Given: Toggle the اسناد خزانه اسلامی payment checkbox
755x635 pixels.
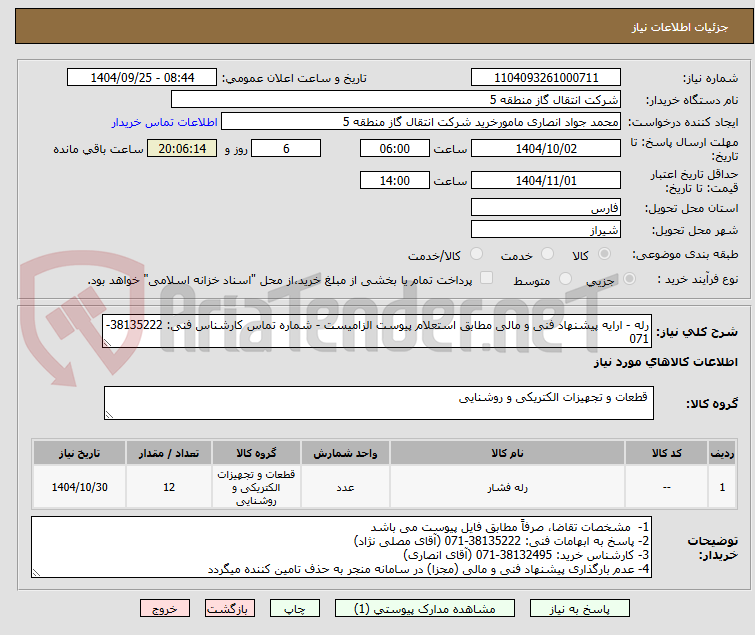Looking at the screenshot, I should click(487, 278).
